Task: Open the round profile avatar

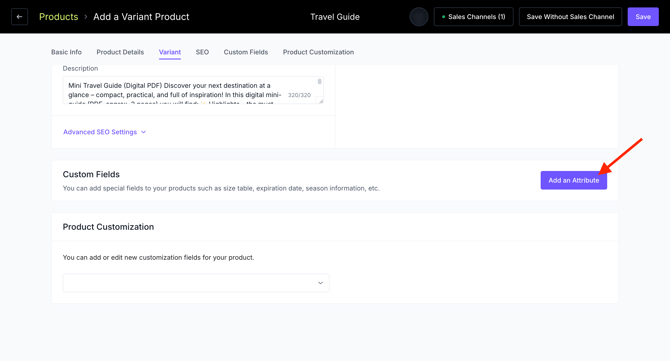Action: click(419, 17)
